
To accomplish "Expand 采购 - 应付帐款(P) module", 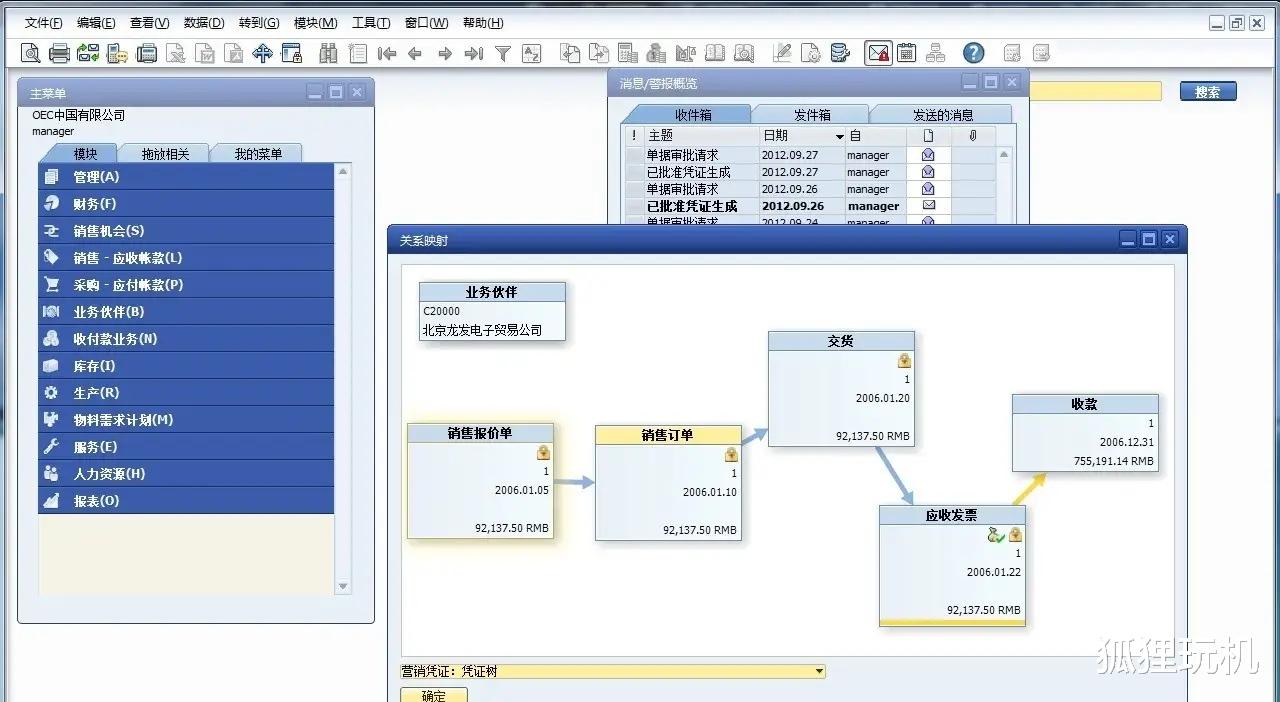I will [186, 285].
